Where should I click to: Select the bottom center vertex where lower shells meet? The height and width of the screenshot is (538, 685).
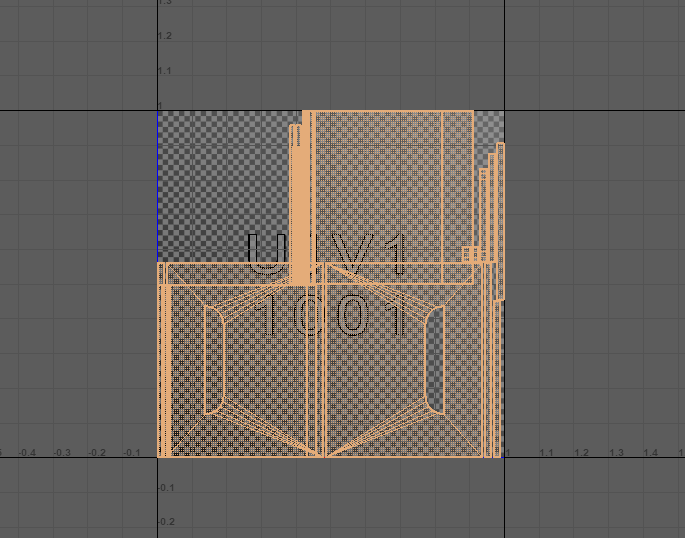[322, 456]
